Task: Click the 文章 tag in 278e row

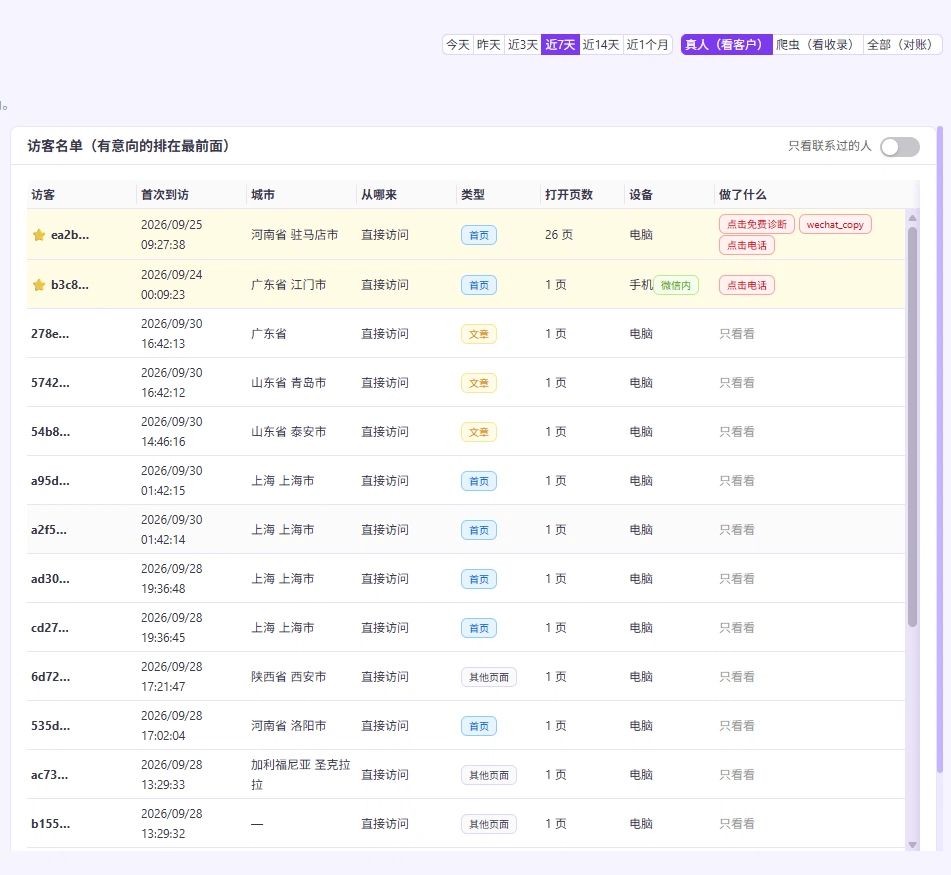Action: tap(479, 334)
